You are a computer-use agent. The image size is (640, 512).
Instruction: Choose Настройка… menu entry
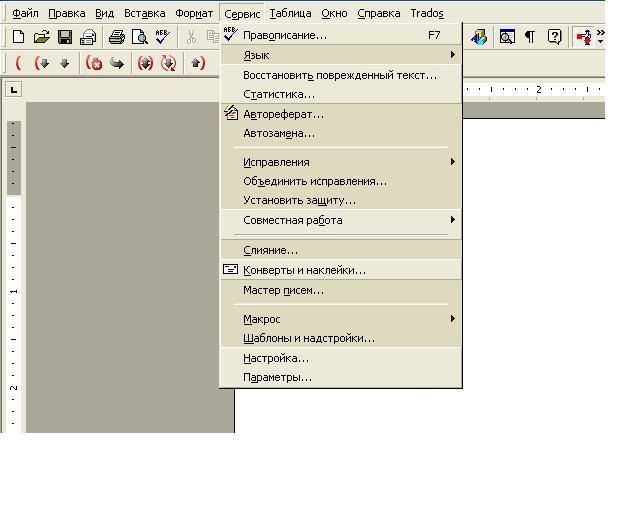point(341,358)
